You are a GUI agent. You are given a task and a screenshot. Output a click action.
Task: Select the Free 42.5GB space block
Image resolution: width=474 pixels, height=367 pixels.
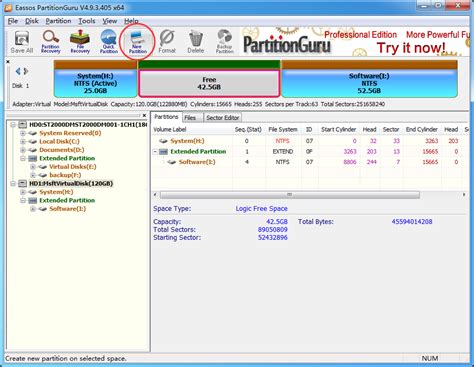[209, 83]
